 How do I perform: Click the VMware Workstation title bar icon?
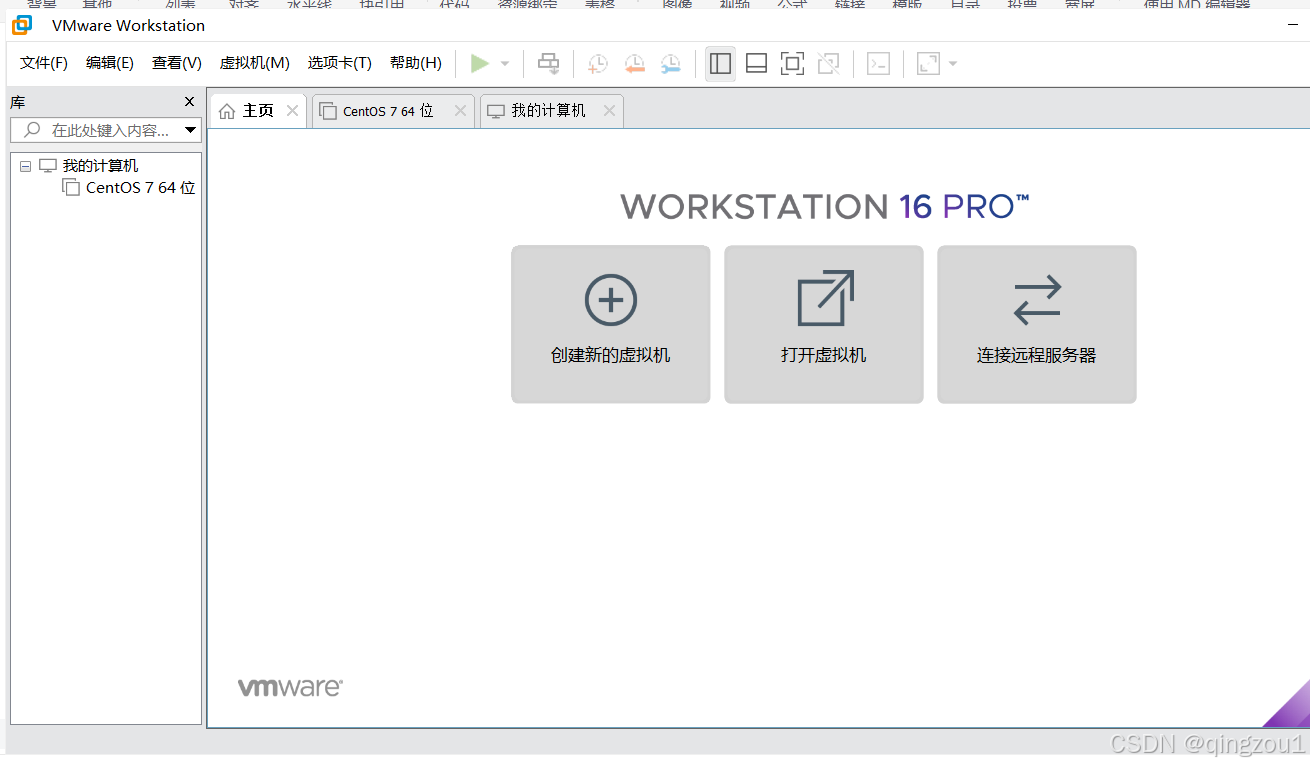[22, 25]
